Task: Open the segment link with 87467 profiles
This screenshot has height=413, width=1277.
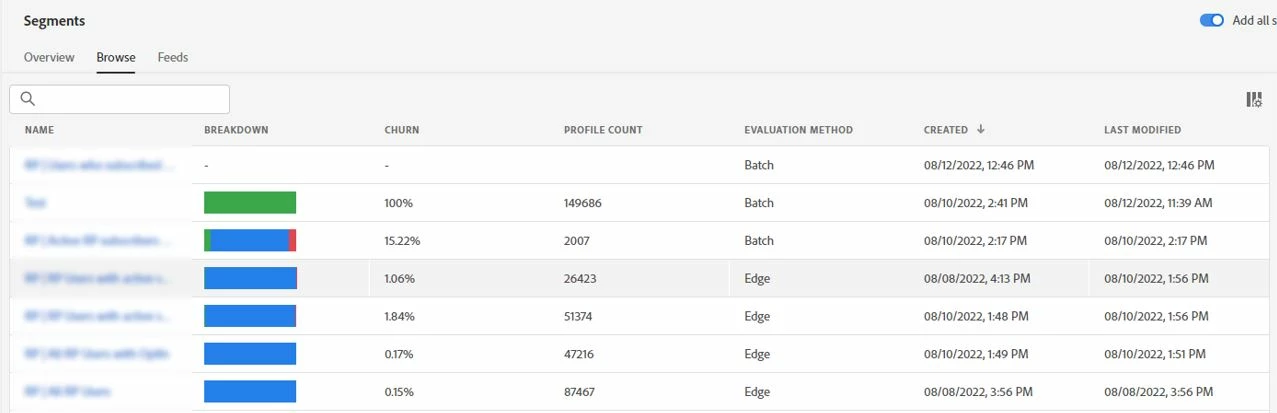Action: tap(68, 392)
